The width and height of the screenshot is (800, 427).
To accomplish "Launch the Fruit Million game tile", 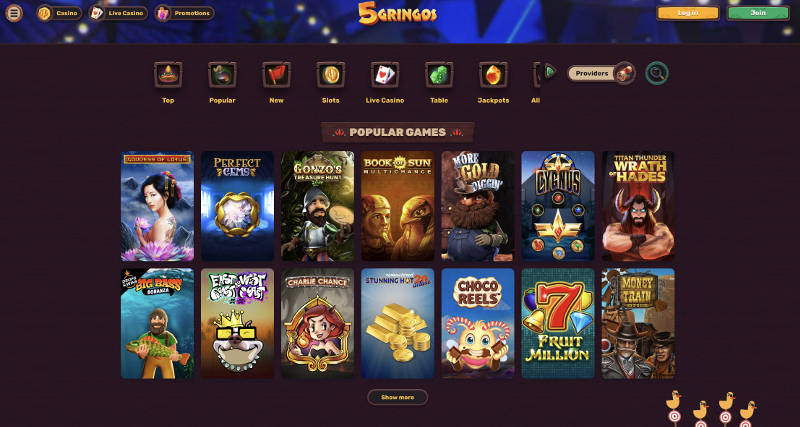I will click(558, 323).
